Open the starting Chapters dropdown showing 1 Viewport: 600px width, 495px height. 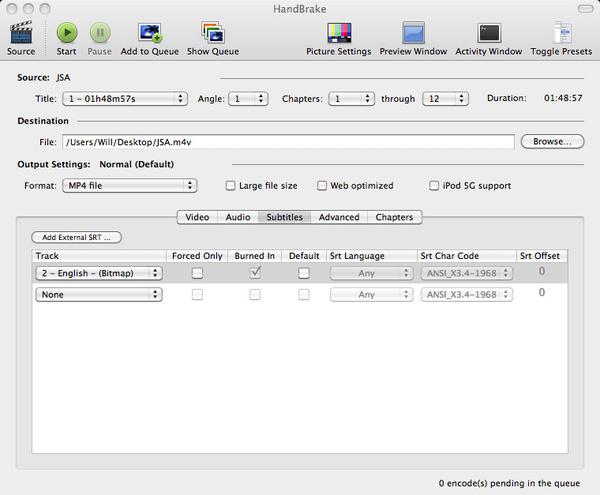coord(351,99)
